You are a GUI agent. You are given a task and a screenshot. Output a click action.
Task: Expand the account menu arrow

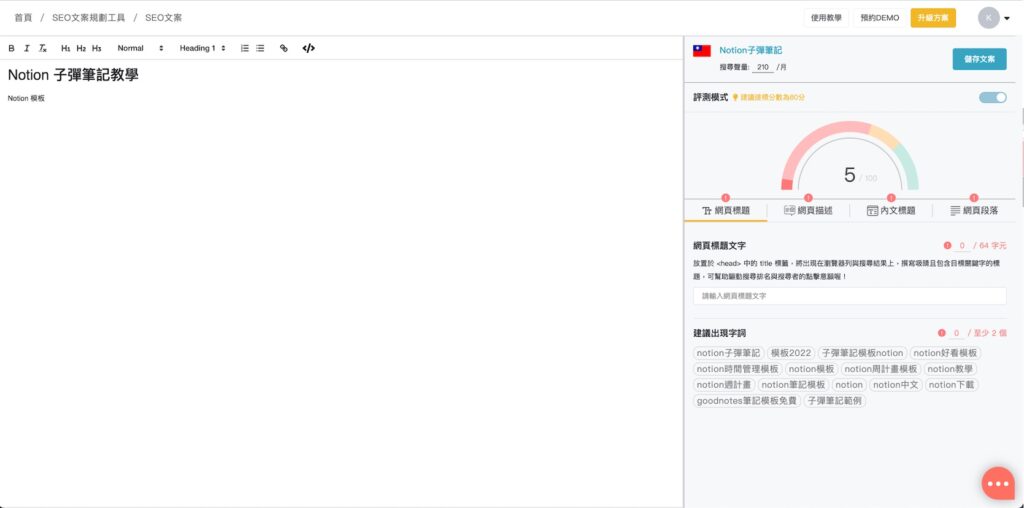pyautogui.click(x=1007, y=19)
